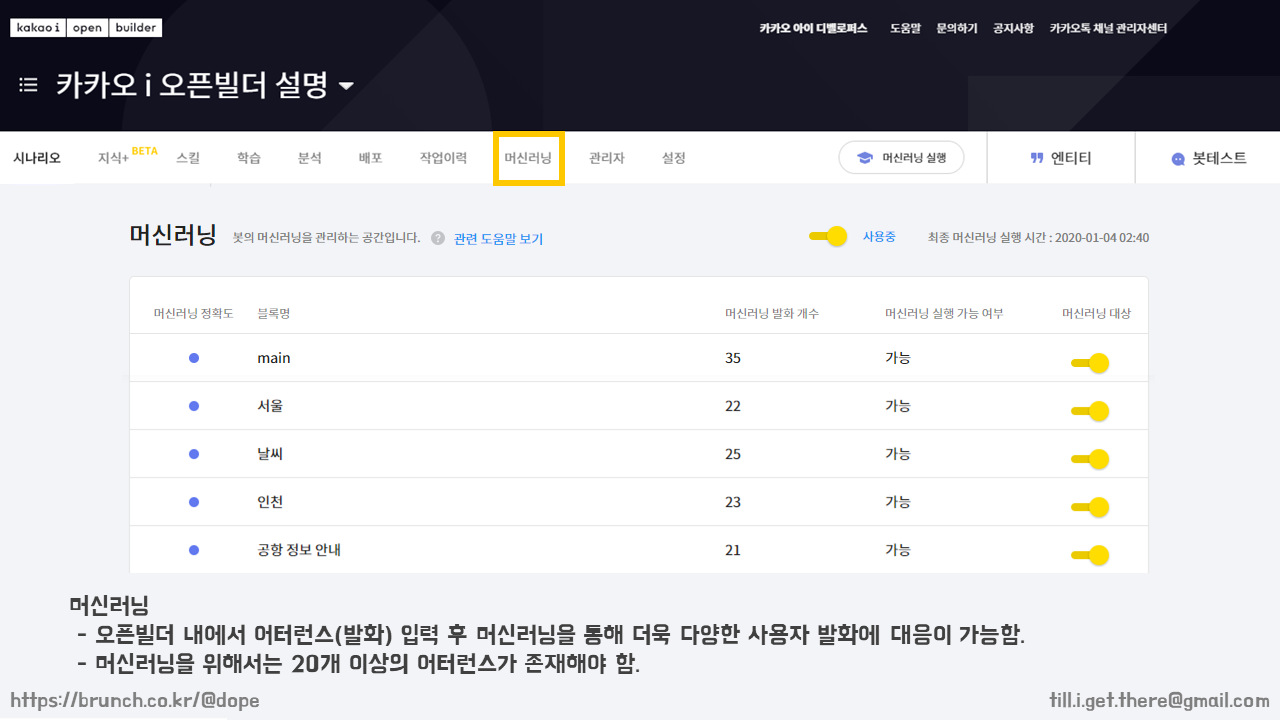Click the 머신러닝 실행 button
The height and width of the screenshot is (720, 1280).
901,158
